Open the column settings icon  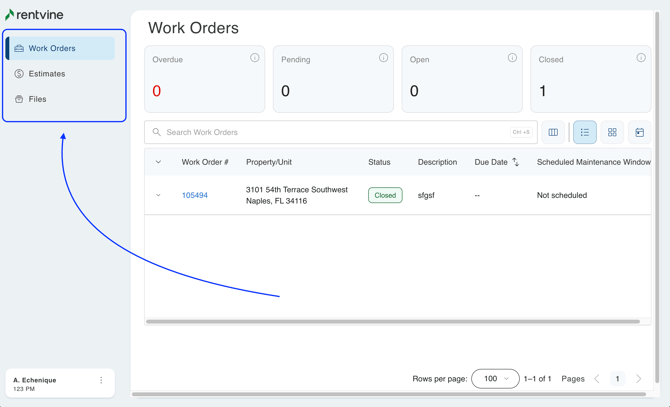[553, 132]
